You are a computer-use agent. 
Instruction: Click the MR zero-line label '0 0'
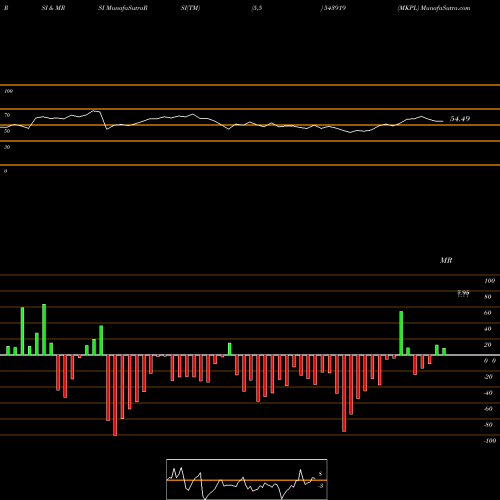[x=490, y=361]
